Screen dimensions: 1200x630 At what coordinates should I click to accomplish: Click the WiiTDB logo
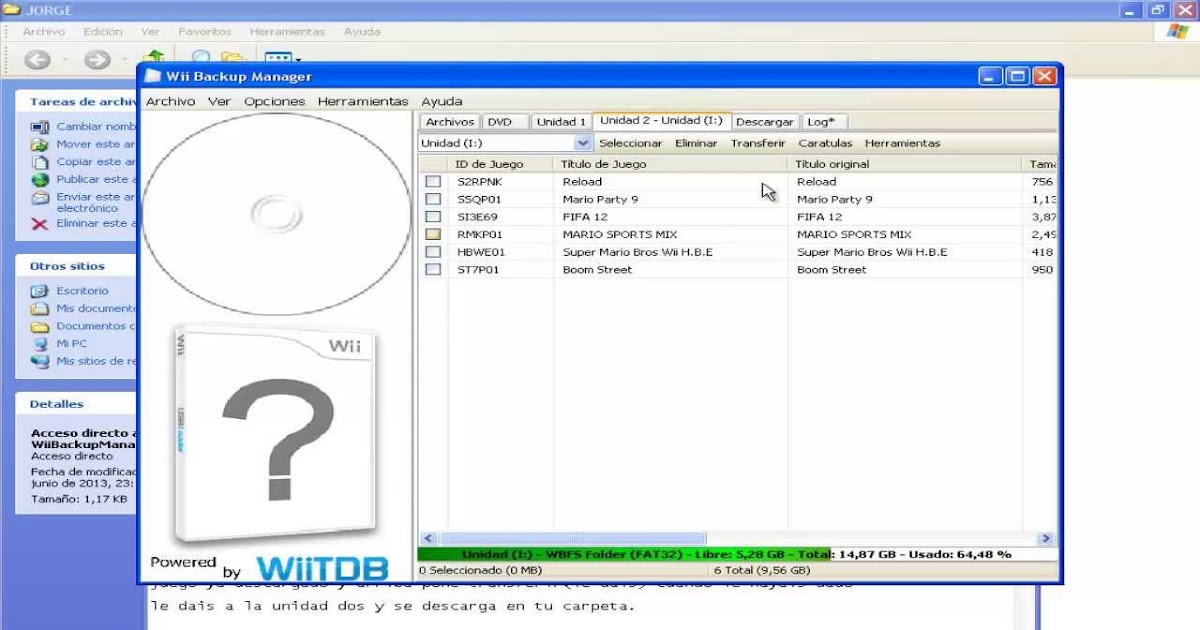322,568
